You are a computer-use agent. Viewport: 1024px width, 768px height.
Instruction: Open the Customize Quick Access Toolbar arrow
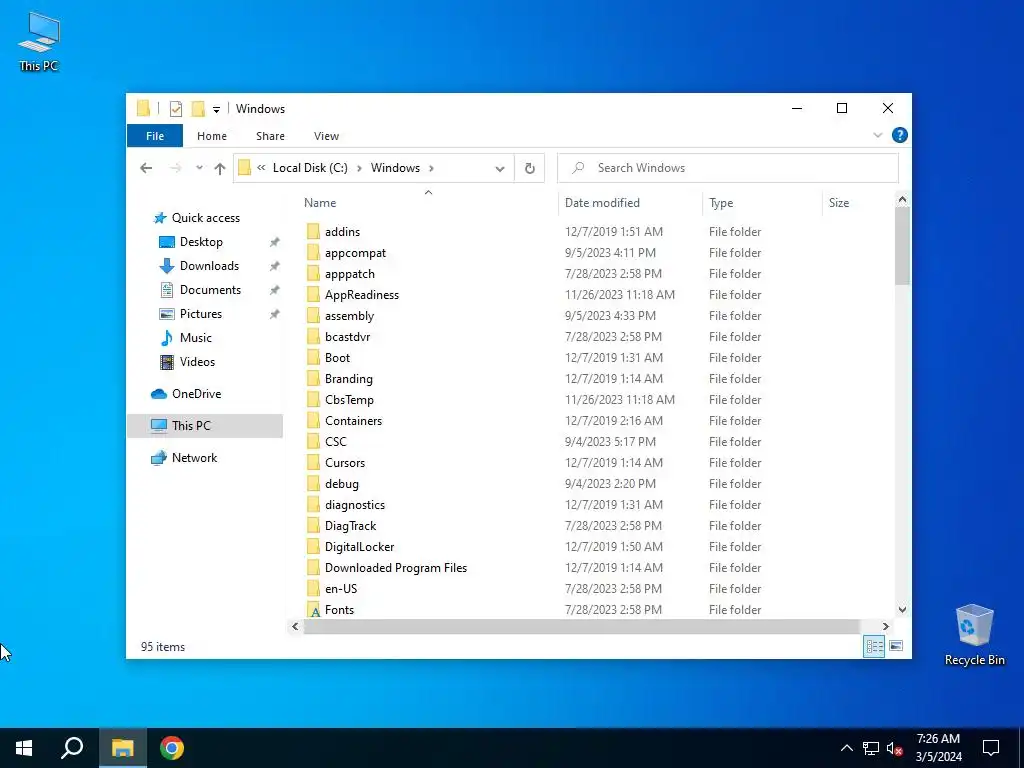coord(216,110)
